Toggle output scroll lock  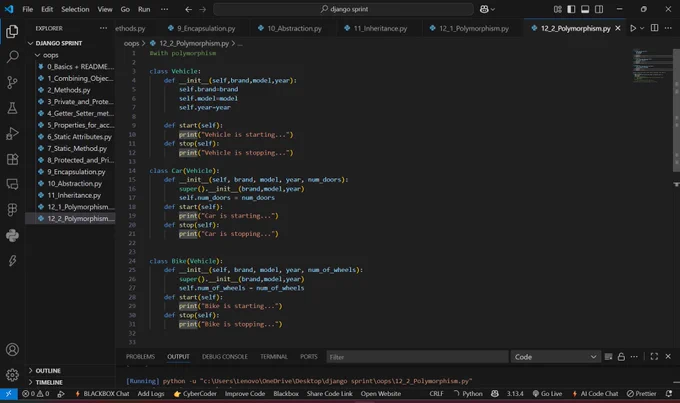(621, 357)
